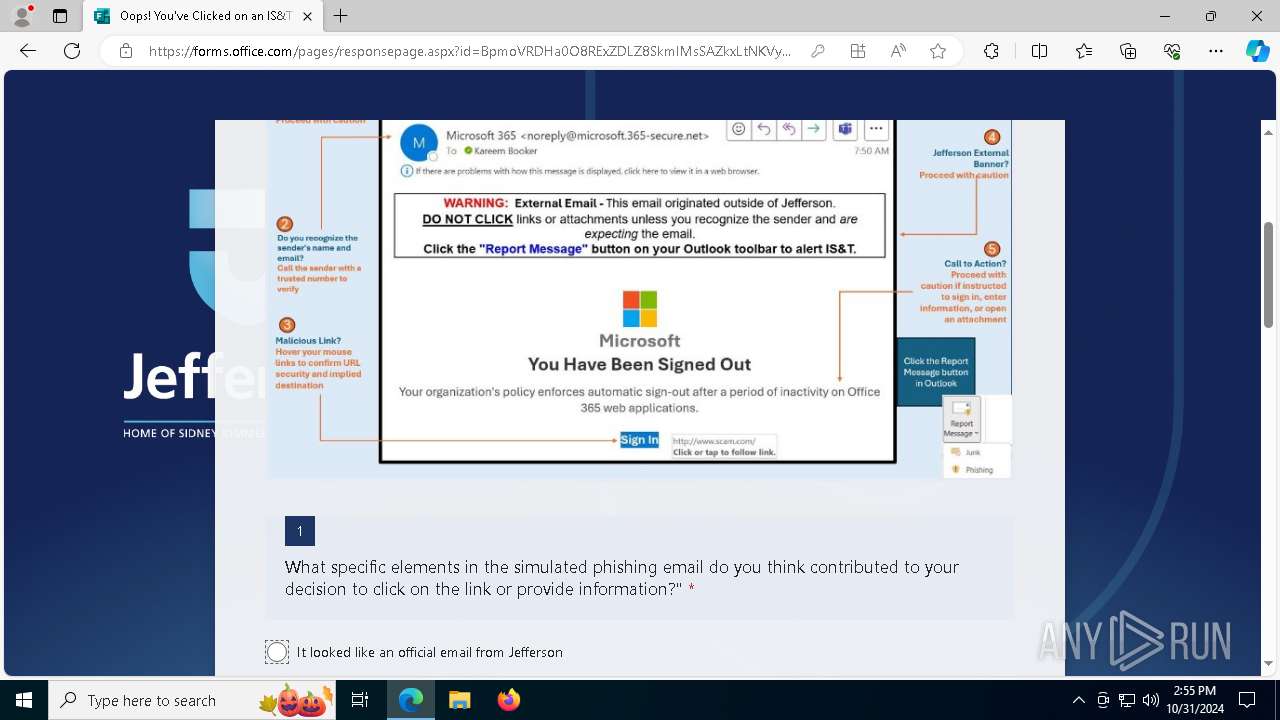Open browser Extensions icon
Viewport: 1280px width, 720px height.
point(991,51)
